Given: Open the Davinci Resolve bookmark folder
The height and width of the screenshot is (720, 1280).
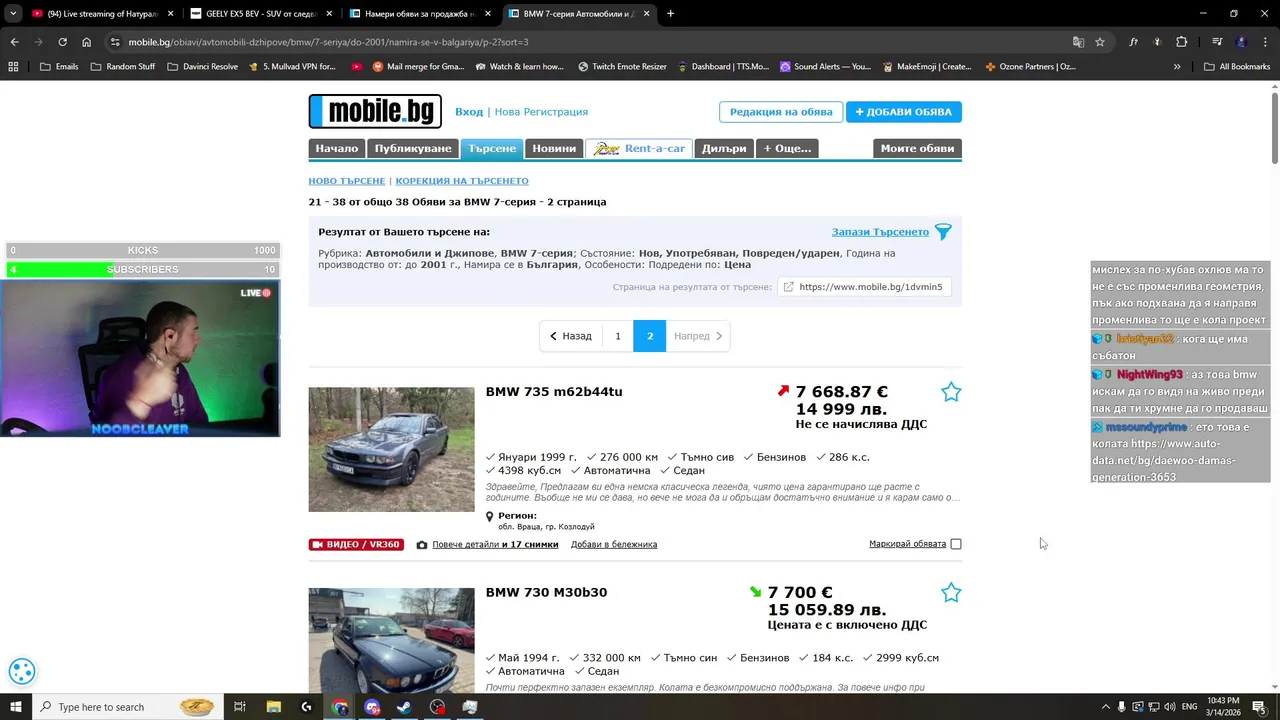Looking at the screenshot, I should [202, 67].
